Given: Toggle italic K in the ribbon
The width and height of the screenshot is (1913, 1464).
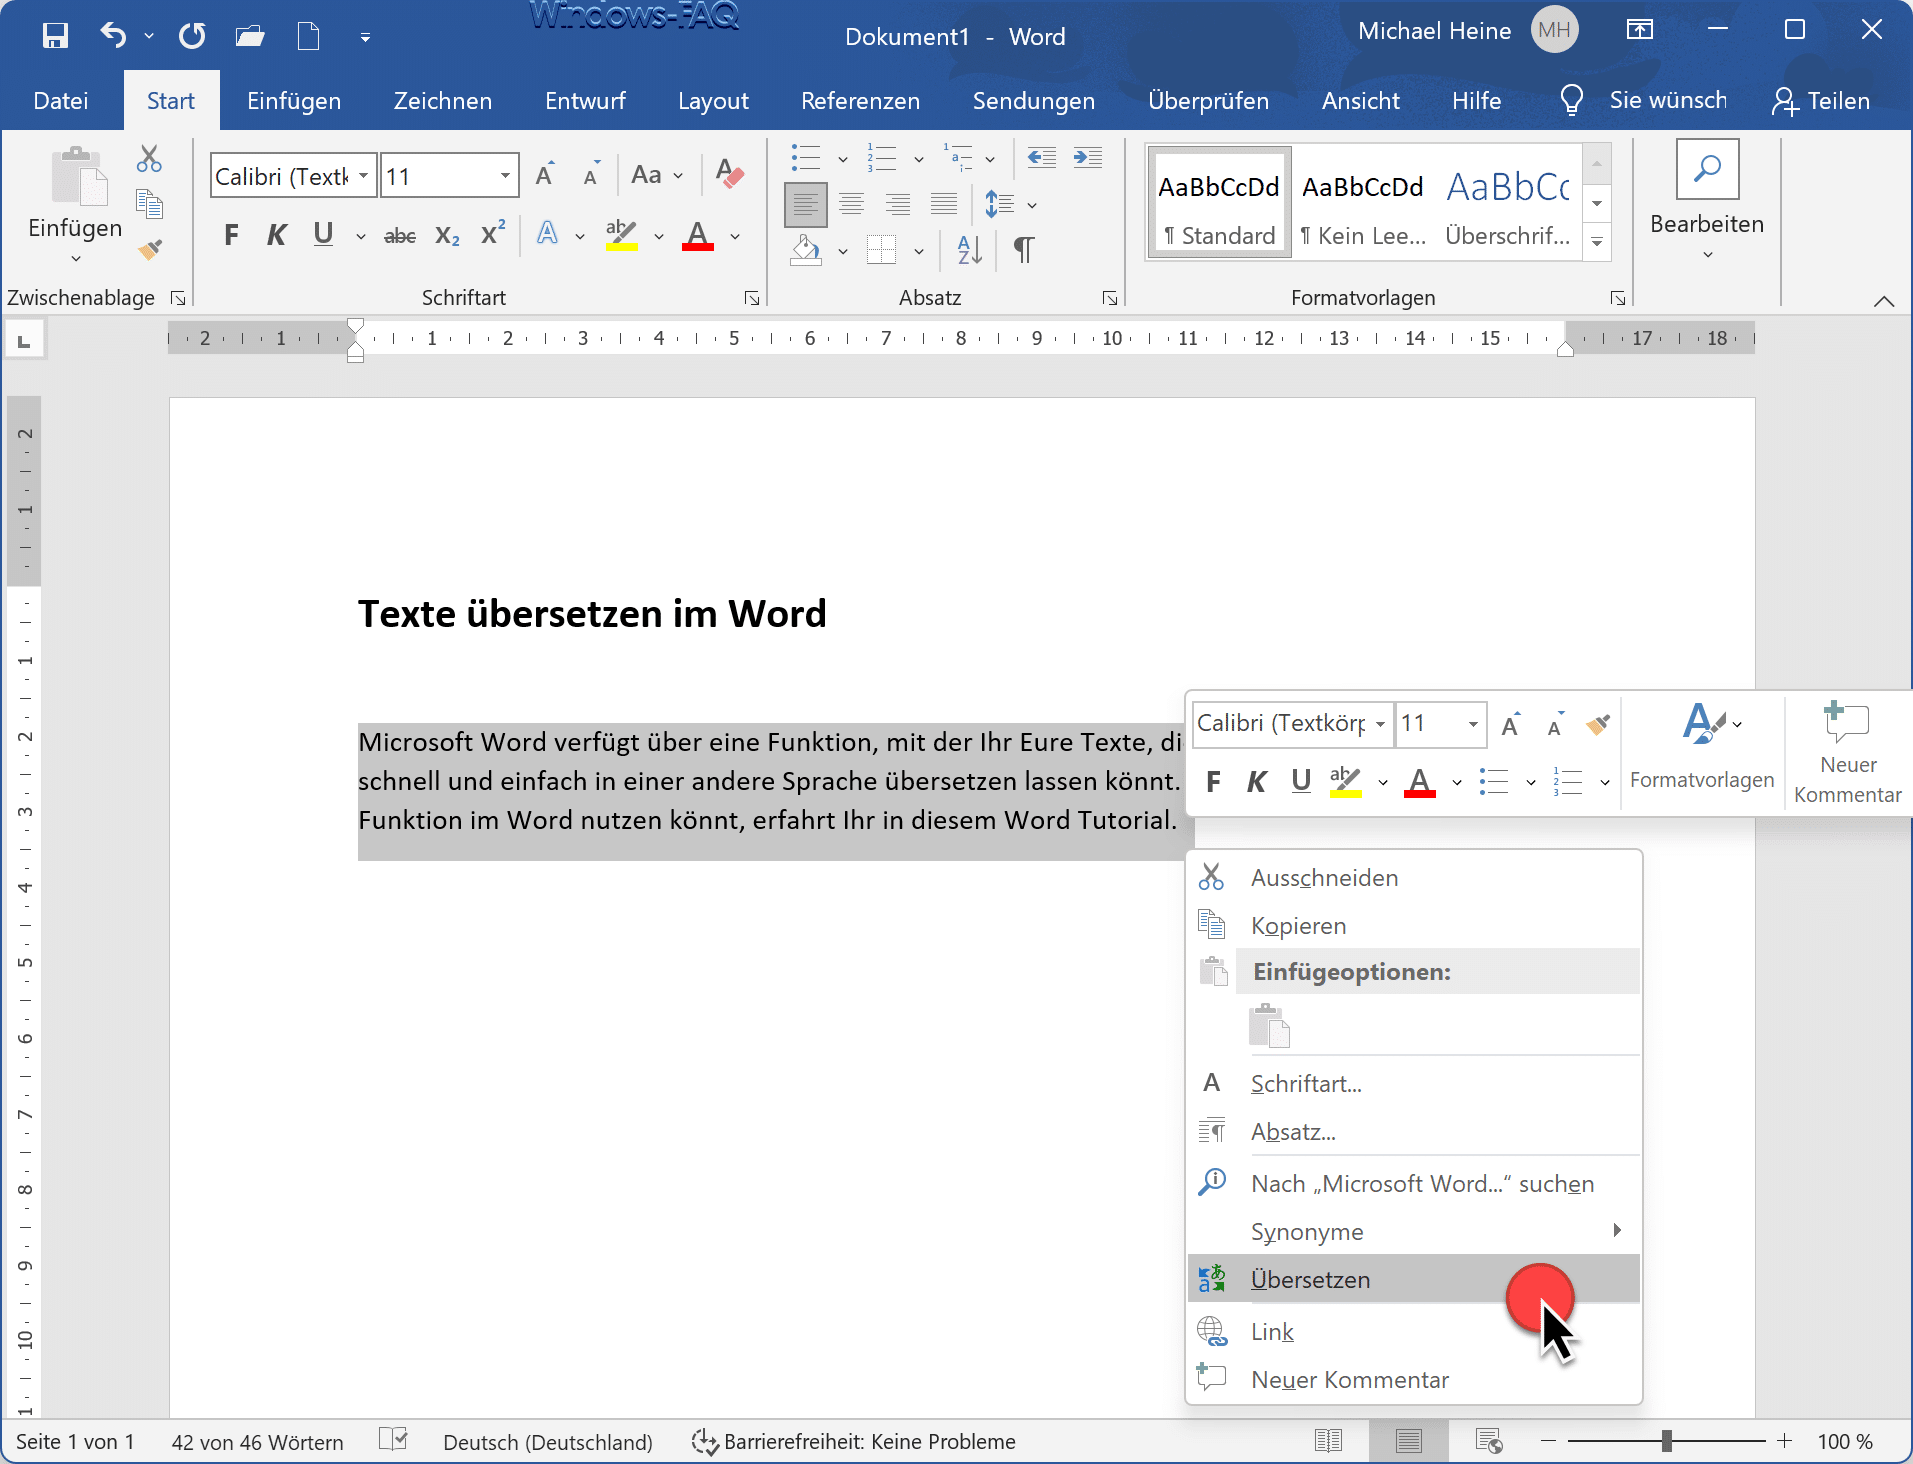Looking at the screenshot, I should click(x=277, y=236).
